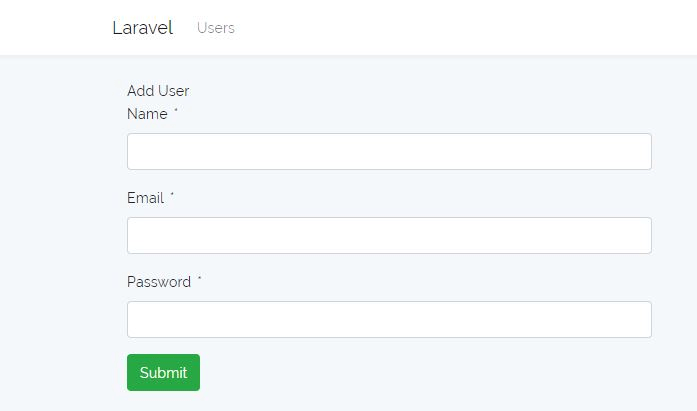Open the Laravel brand link
697x411 pixels.
(x=142, y=28)
